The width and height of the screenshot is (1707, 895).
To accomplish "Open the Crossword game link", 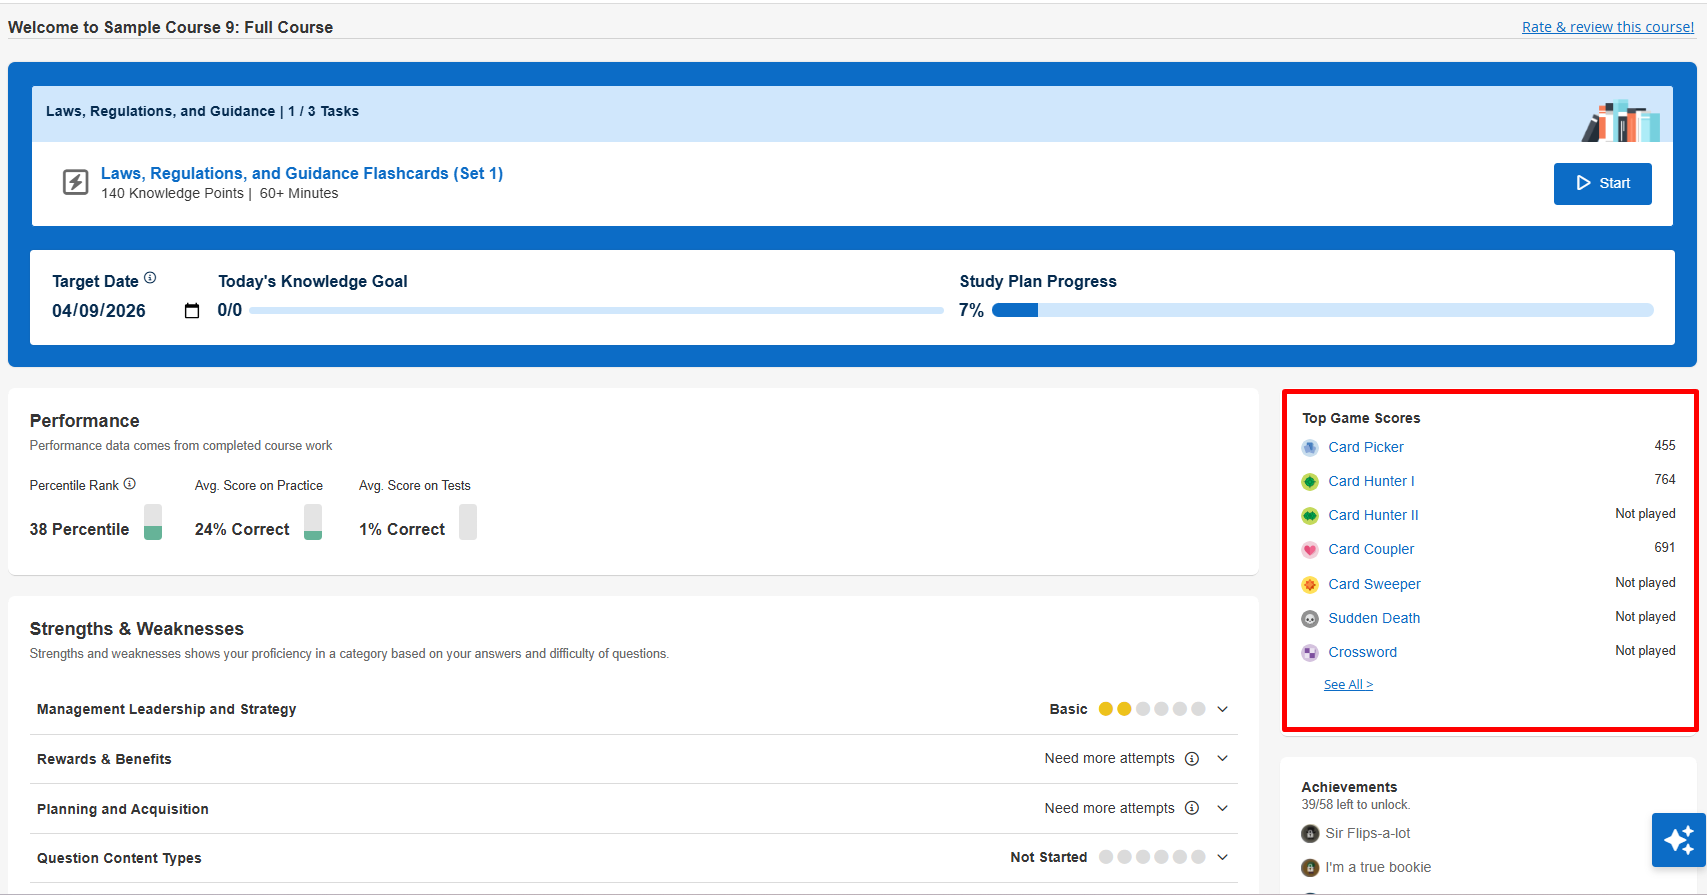I will (1362, 652).
